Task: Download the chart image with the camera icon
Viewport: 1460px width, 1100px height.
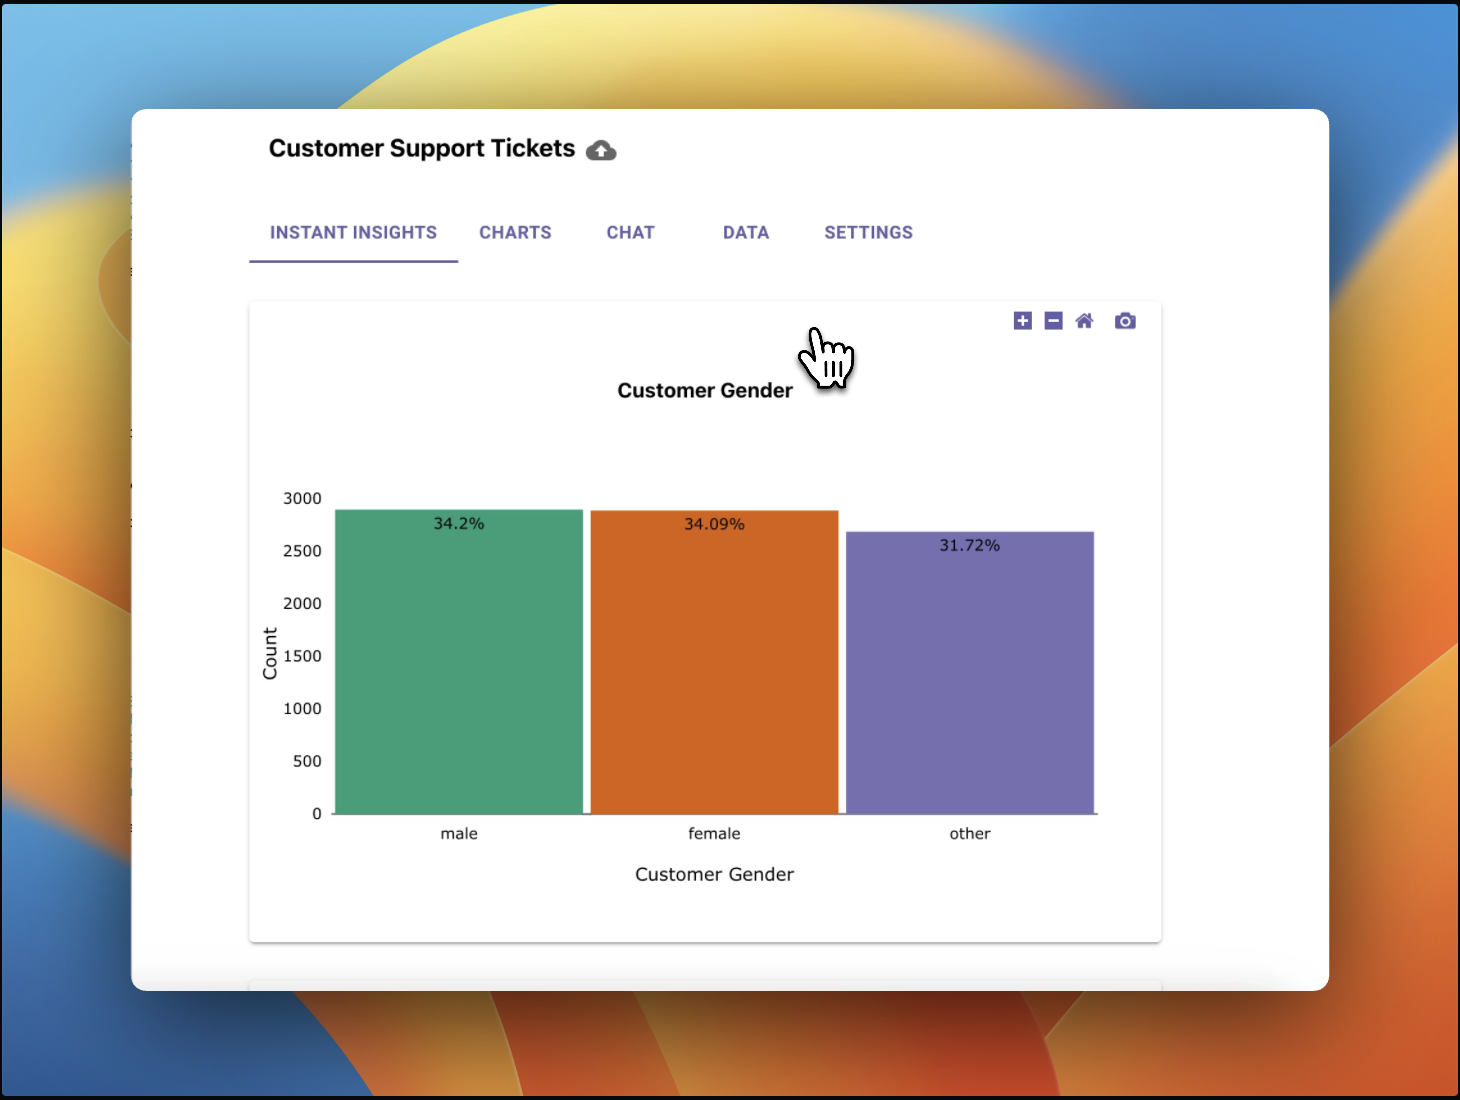Action: (1125, 321)
